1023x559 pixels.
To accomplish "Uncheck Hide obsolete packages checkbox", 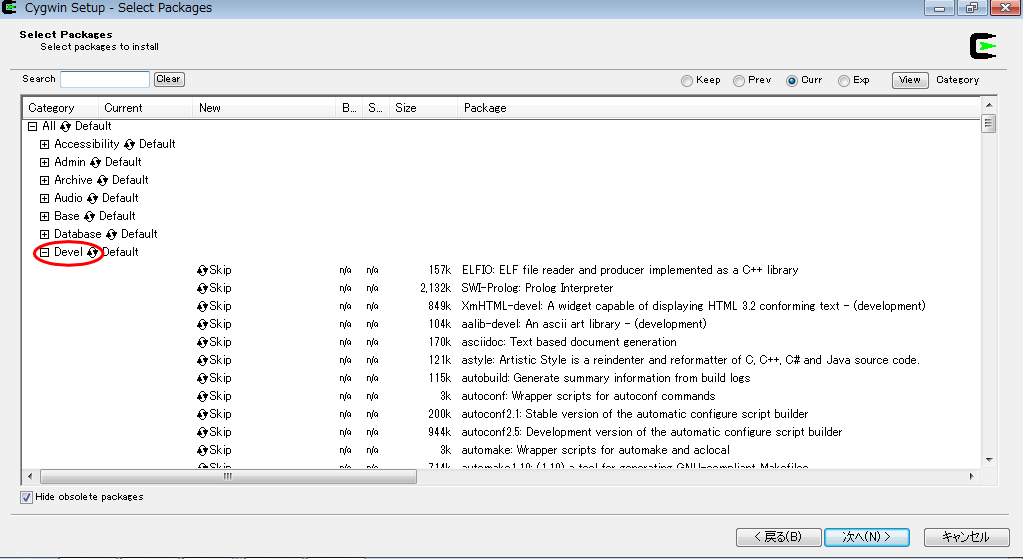I will pyautogui.click(x=26, y=498).
